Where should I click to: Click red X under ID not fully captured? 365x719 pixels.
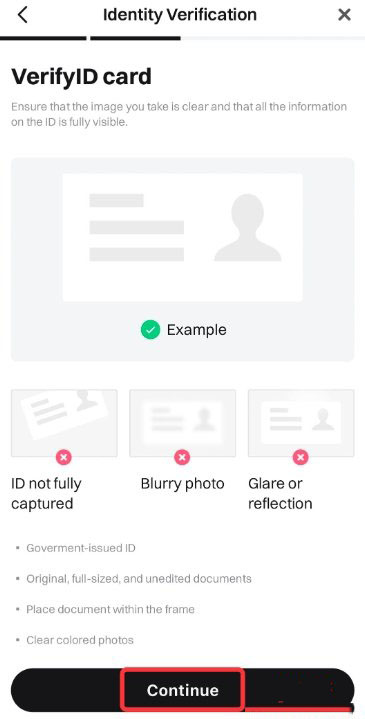pos(64,457)
